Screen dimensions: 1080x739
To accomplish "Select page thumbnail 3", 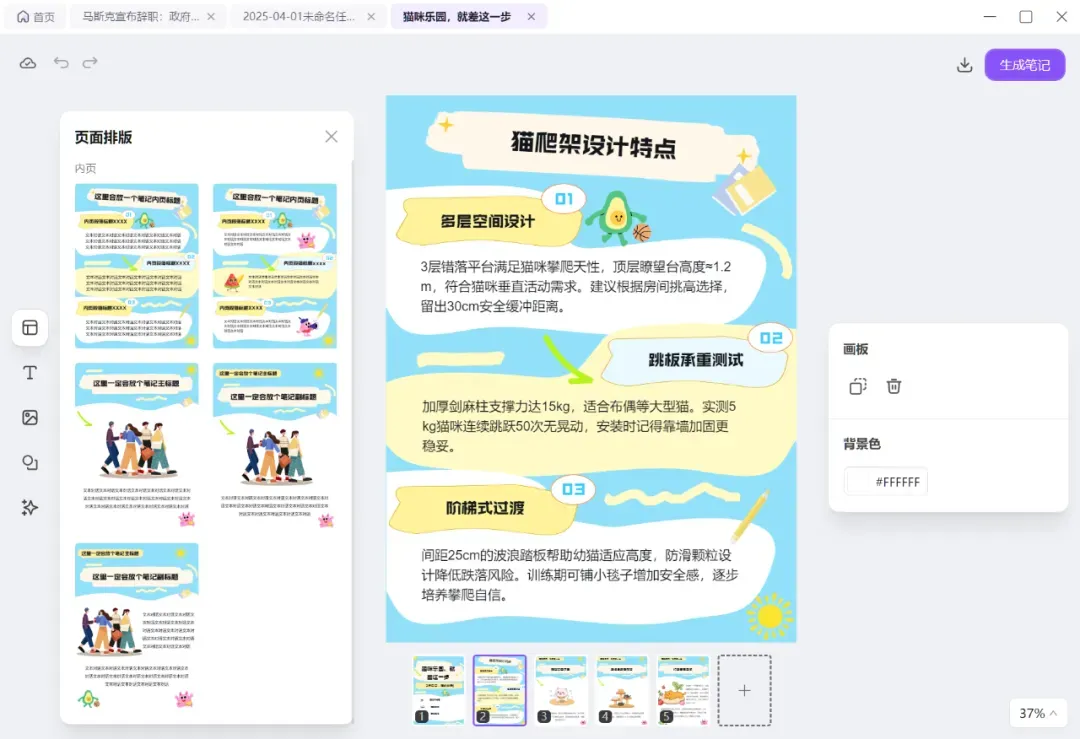I will [561, 690].
